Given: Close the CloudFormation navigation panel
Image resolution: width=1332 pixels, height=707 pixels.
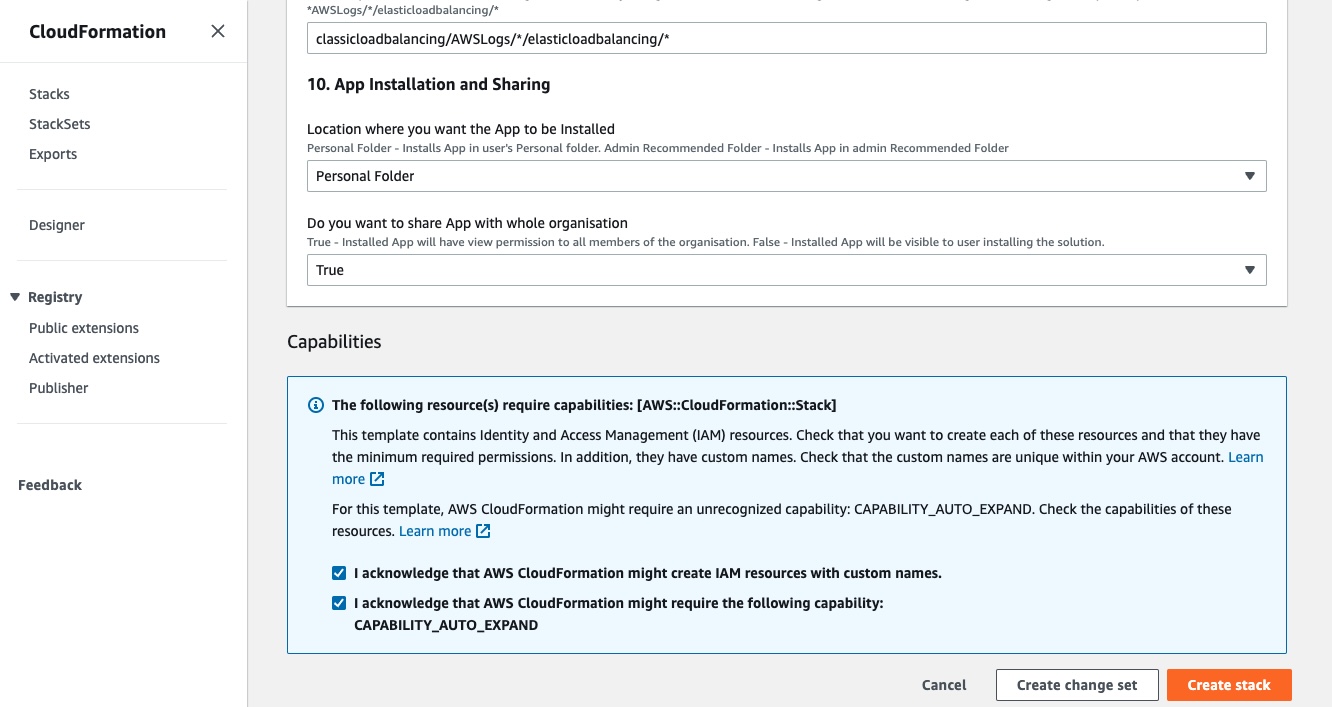Looking at the screenshot, I should point(218,31).
